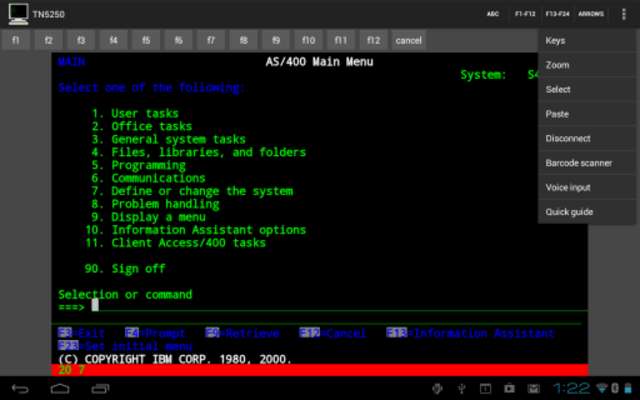Tap the F23=Set initial menu hotspot
Screen dimensions: 640x400
pos(125,347)
